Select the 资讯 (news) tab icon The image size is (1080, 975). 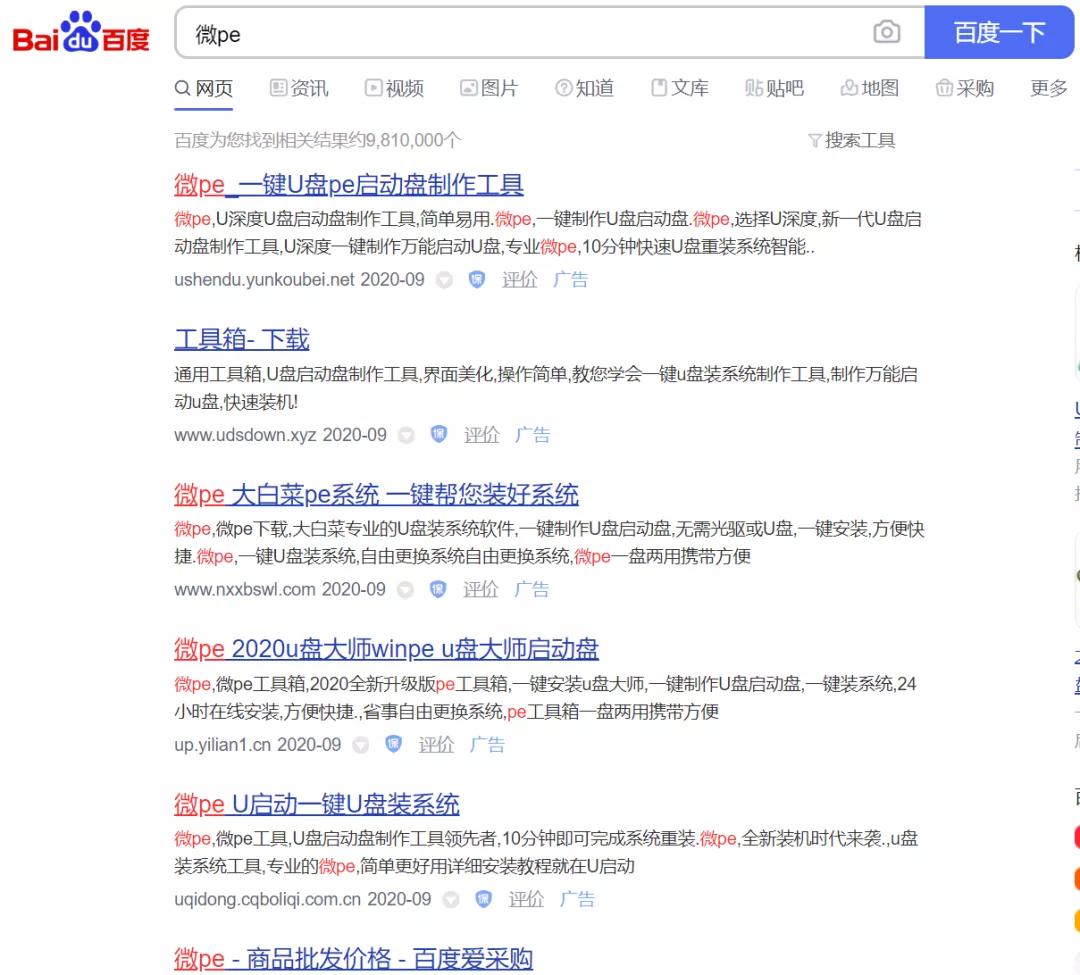(277, 88)
